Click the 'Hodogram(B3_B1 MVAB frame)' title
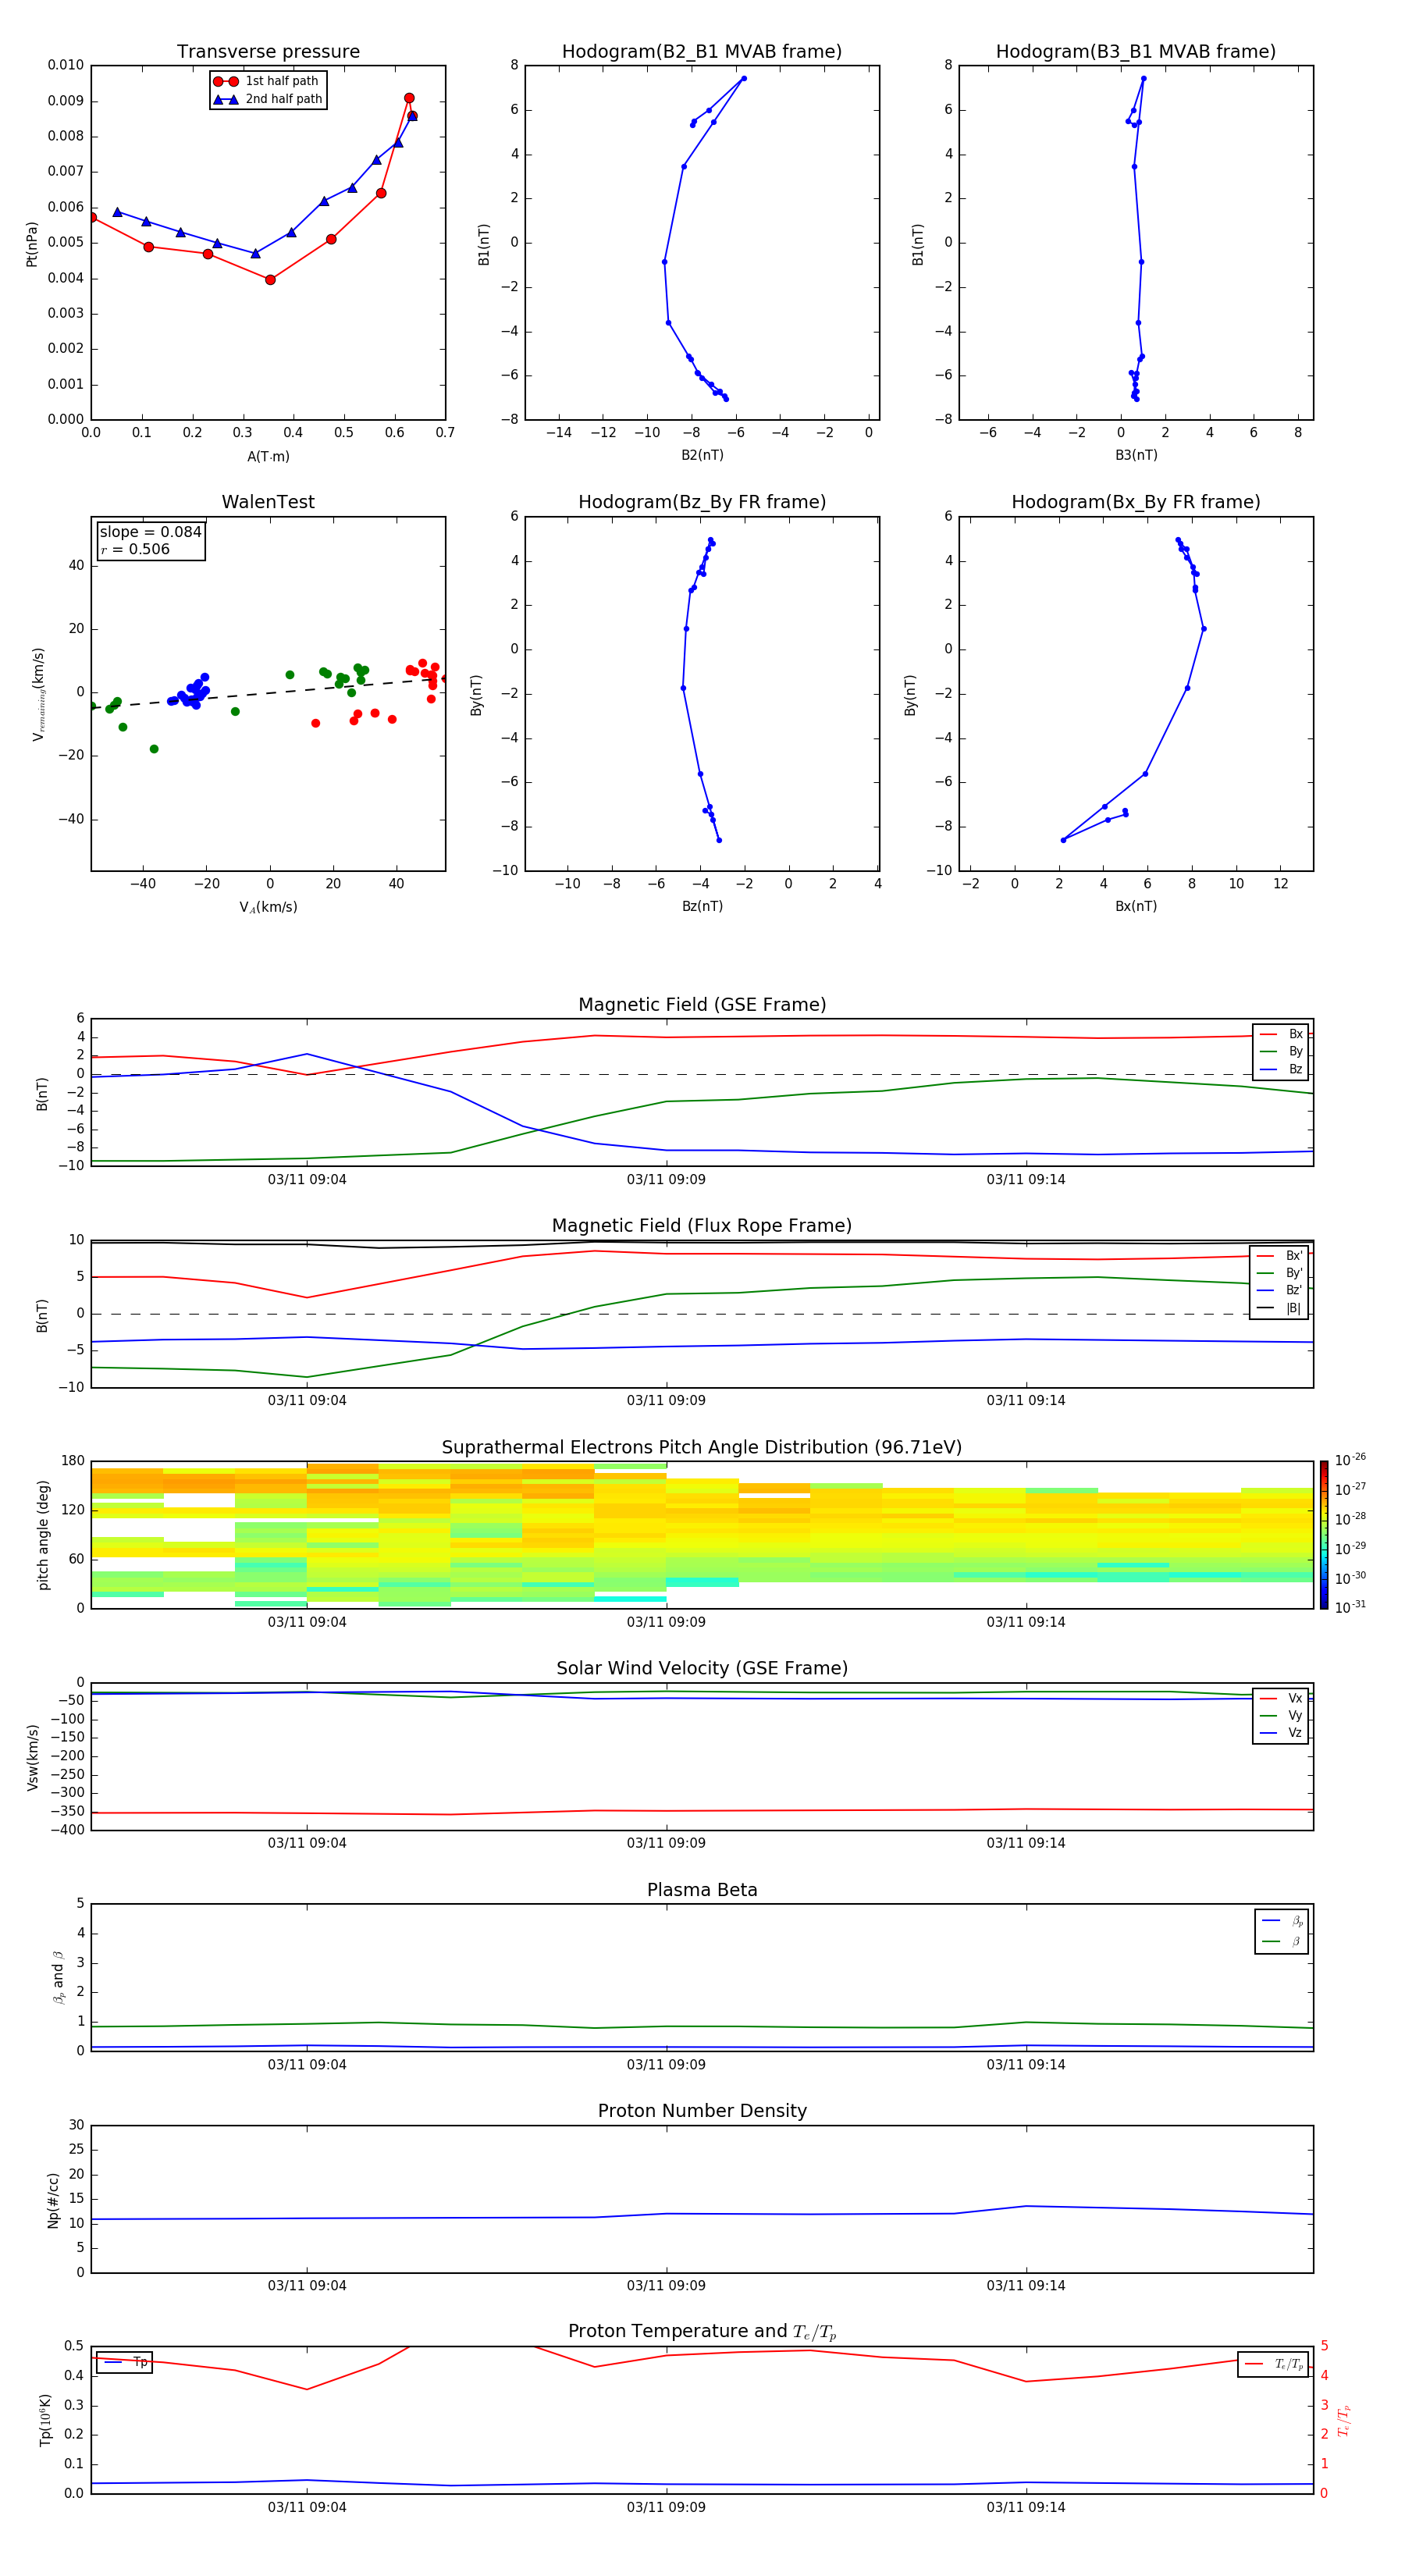Image resolution: width=1405 pixels, height=2576 pixels. click(x=1136, y=52)
